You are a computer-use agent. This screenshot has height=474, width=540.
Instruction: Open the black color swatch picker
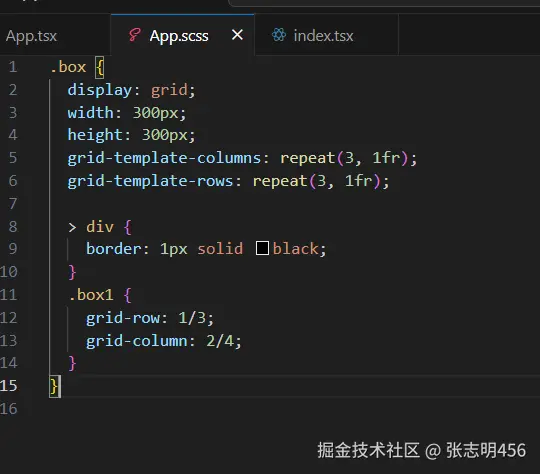262,248
